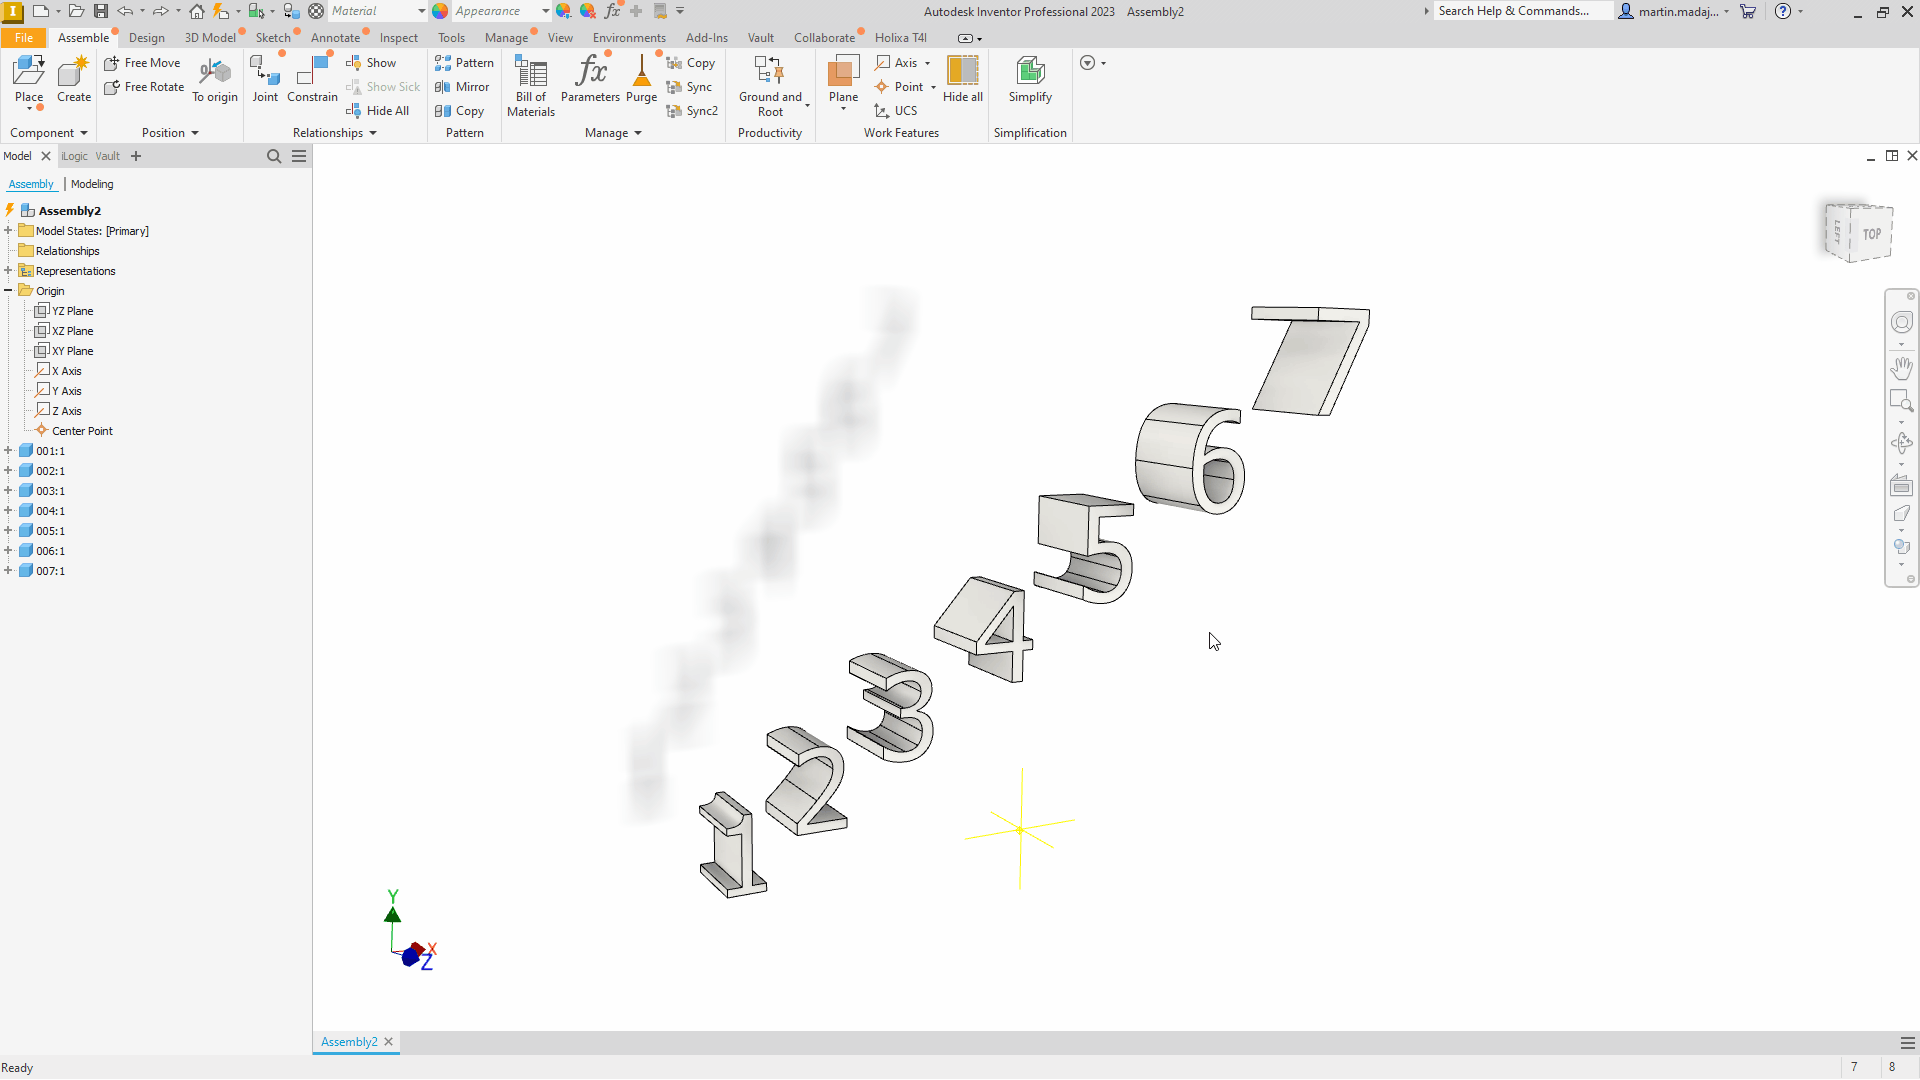Switch to Modeling browser view
This screenshot has width=1920, height=1080.
[92, 184]
